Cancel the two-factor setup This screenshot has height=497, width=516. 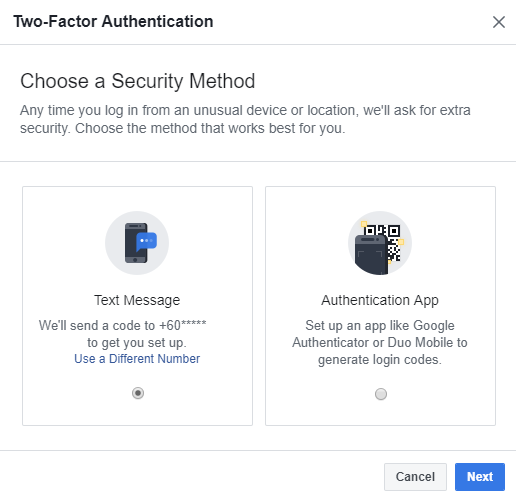[x=415, y=477]
